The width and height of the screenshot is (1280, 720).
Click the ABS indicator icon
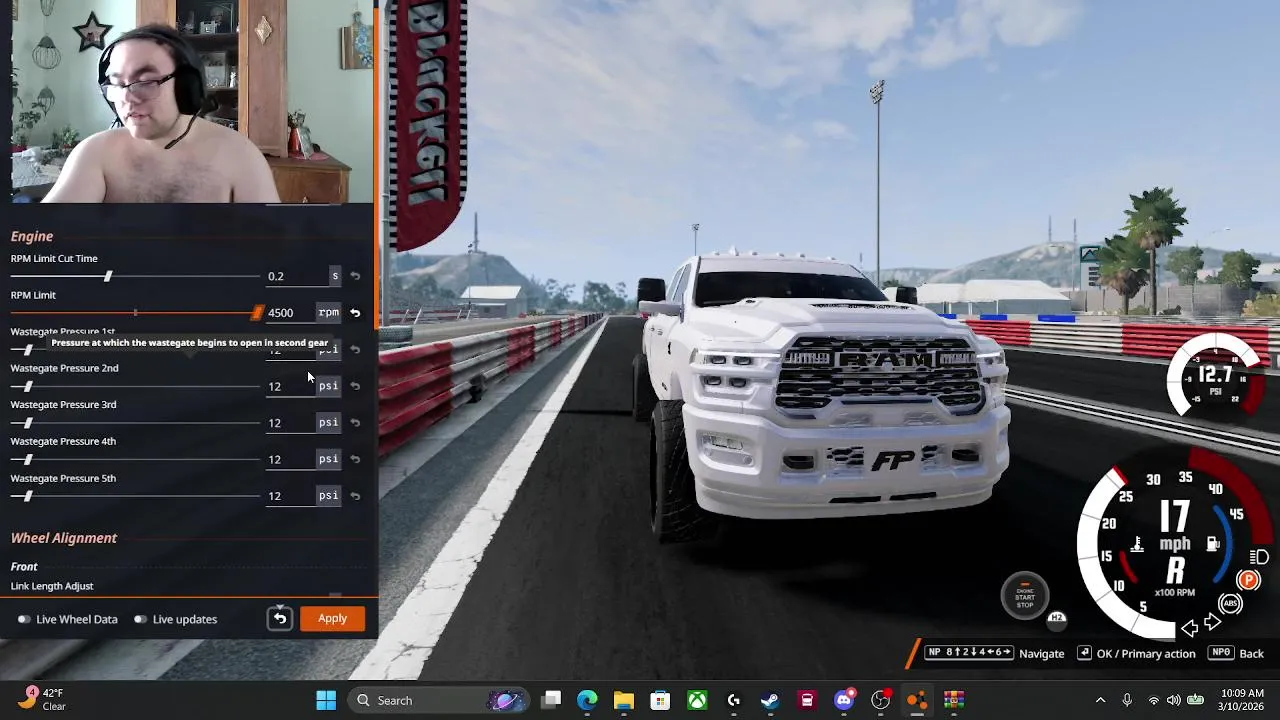(x=1231, y=604)
